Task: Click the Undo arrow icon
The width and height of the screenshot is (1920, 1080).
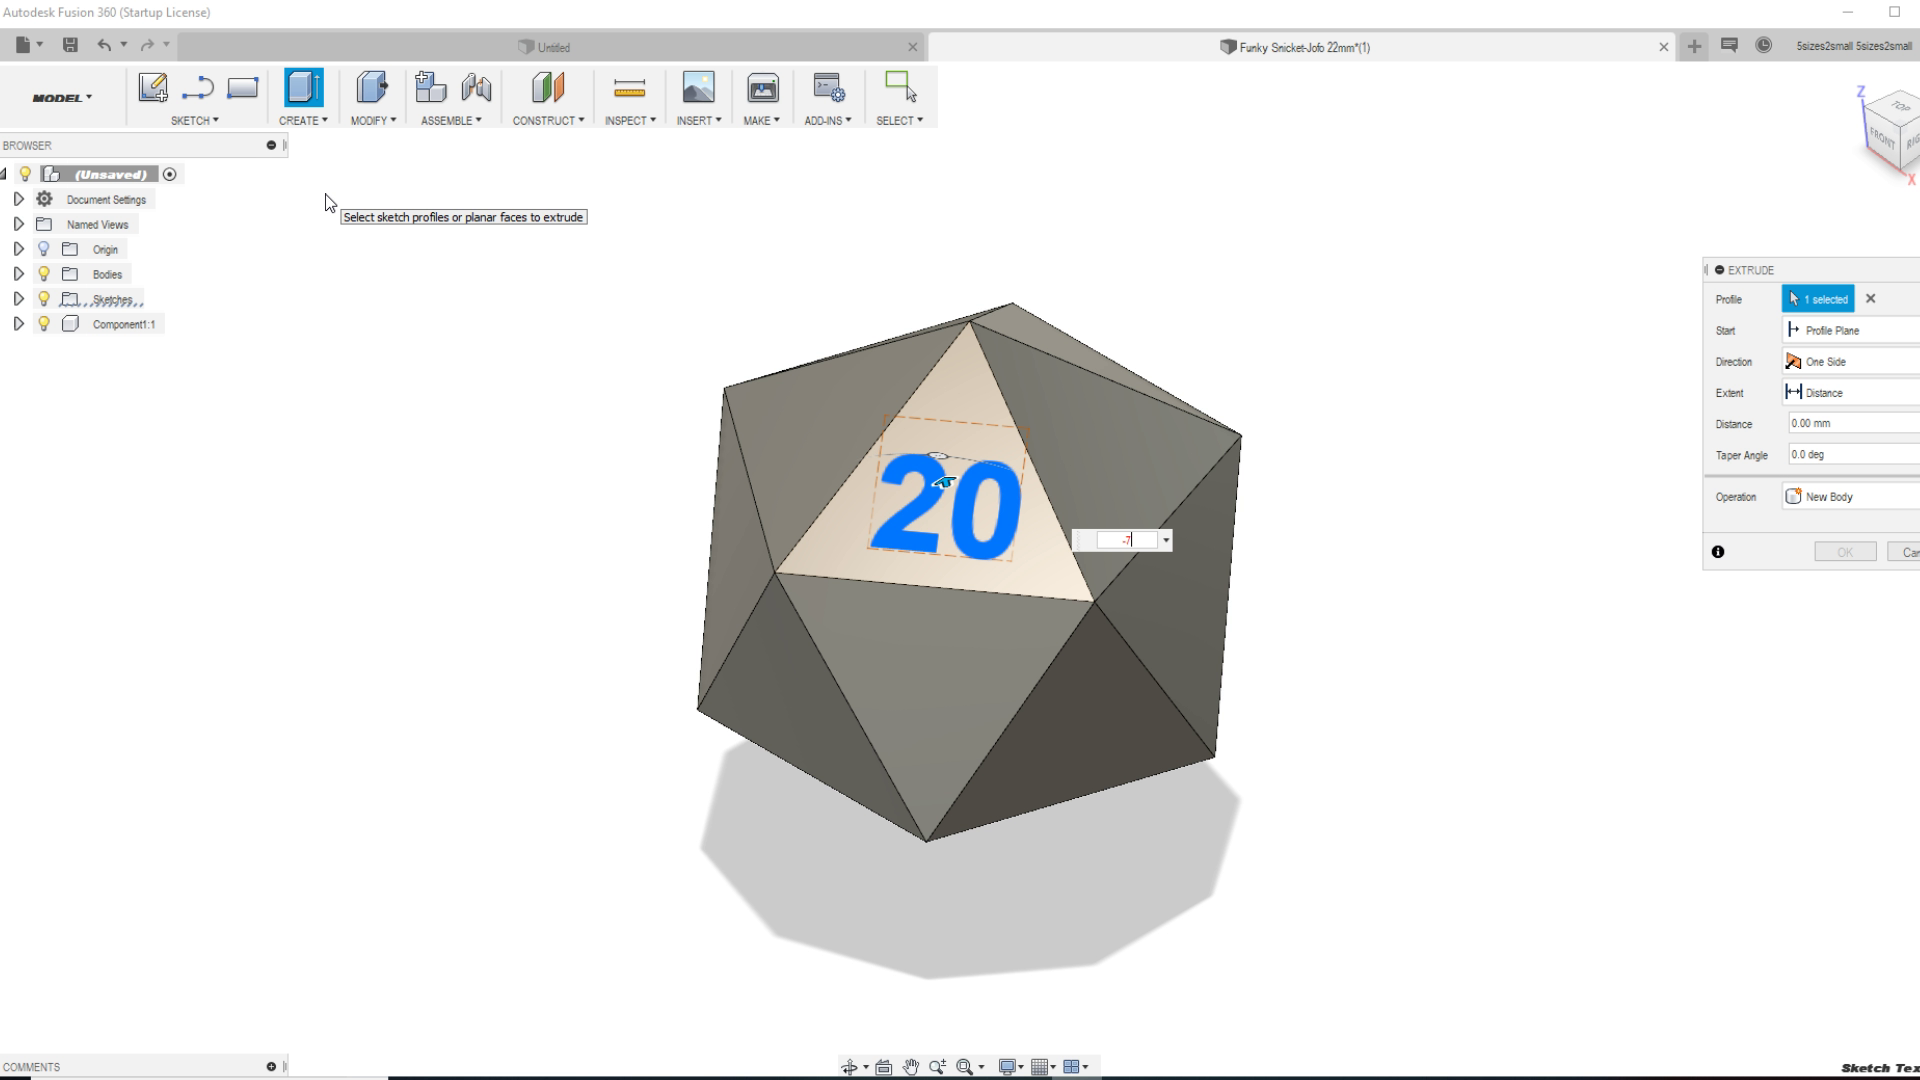Action: point(104,45)
